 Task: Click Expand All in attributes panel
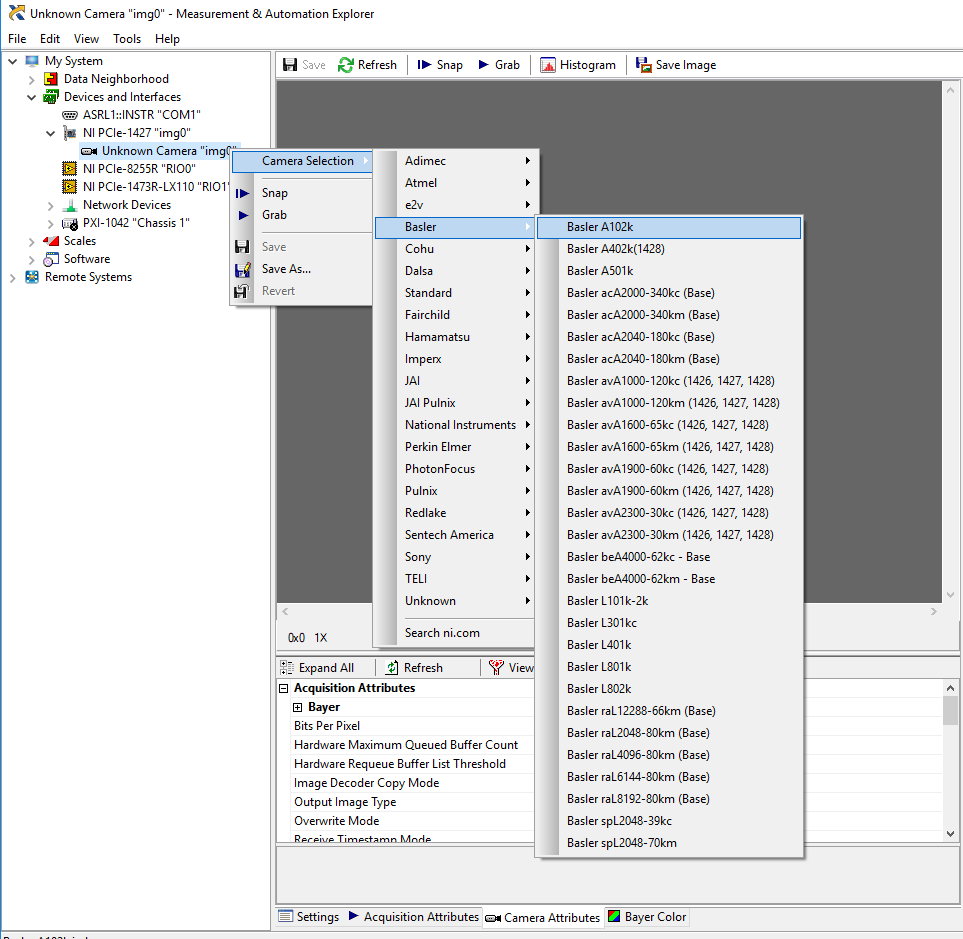click(316, 668)
